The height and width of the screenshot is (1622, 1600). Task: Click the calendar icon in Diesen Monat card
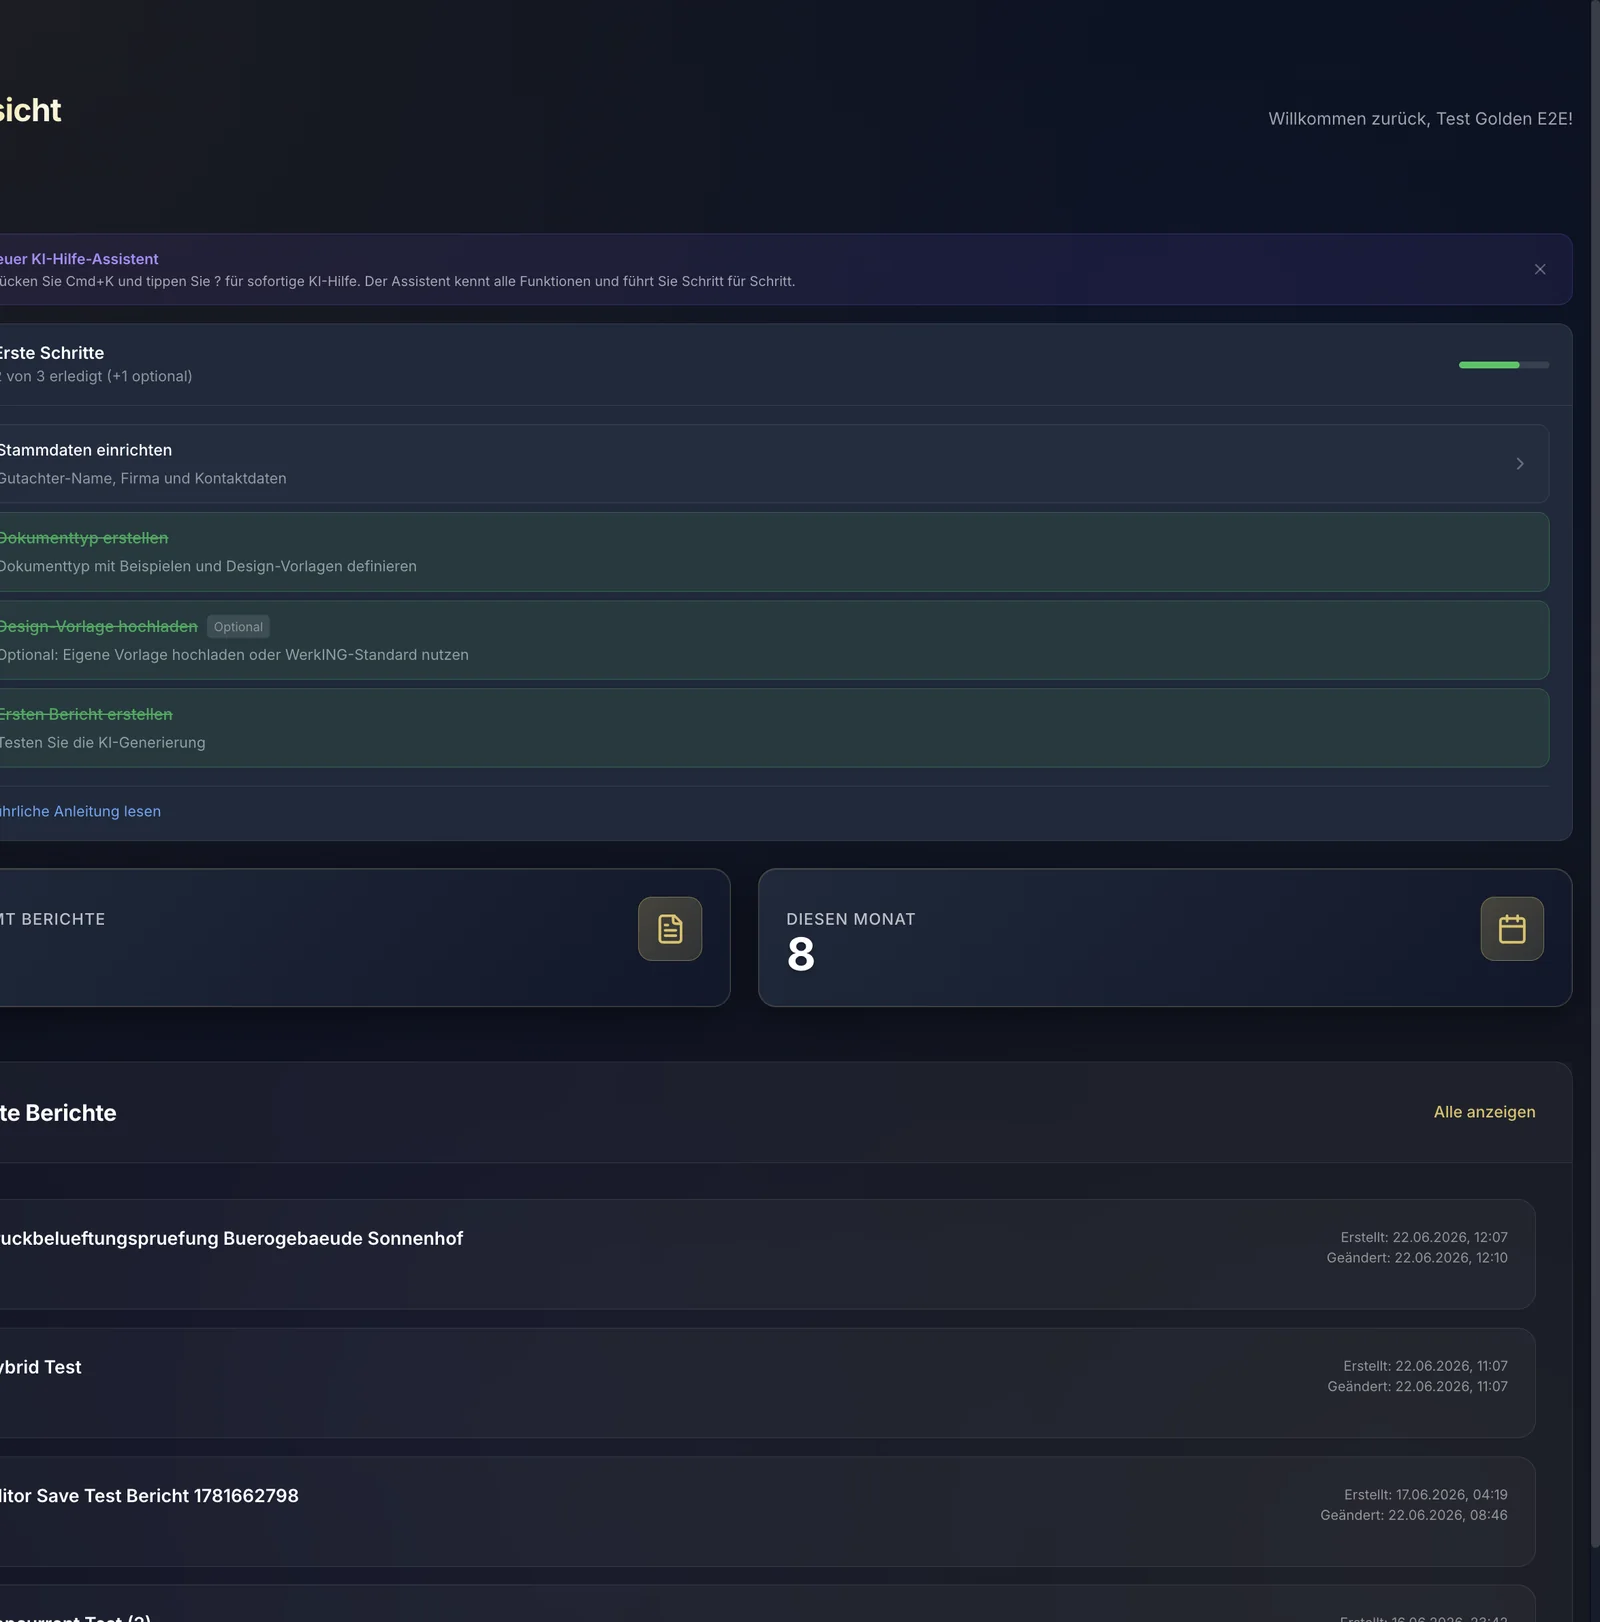[1512, 929]
